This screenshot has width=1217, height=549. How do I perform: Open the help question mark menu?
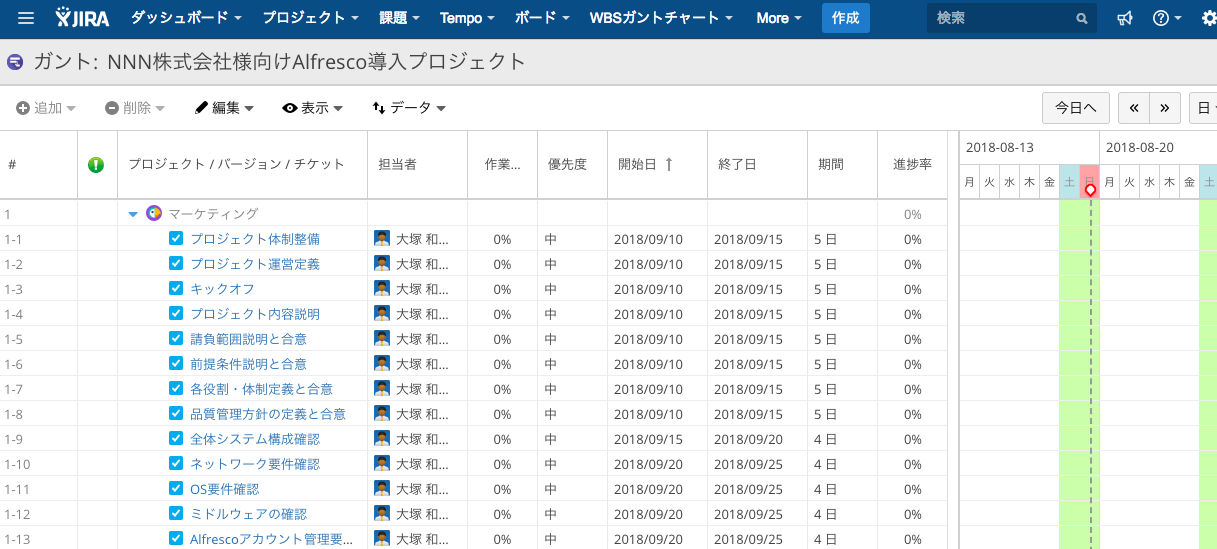click(1167, 18)
